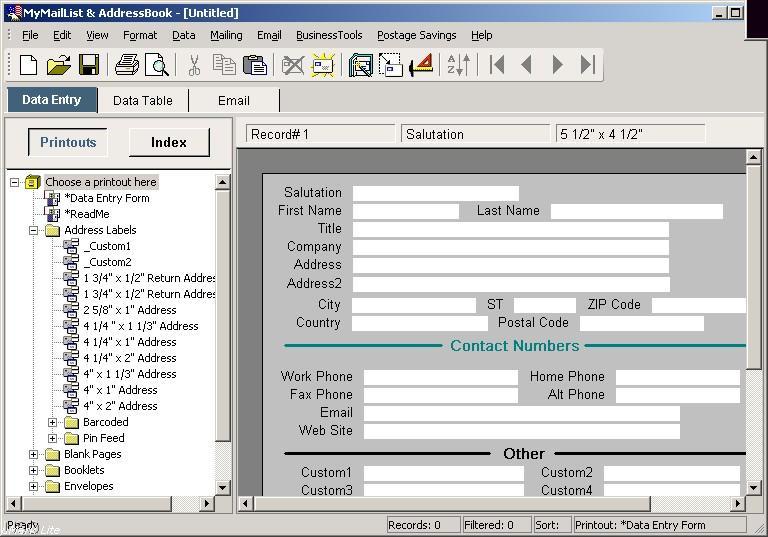Print using the printer toolbar icon
The image size is (768, 537).
(127, 65)
